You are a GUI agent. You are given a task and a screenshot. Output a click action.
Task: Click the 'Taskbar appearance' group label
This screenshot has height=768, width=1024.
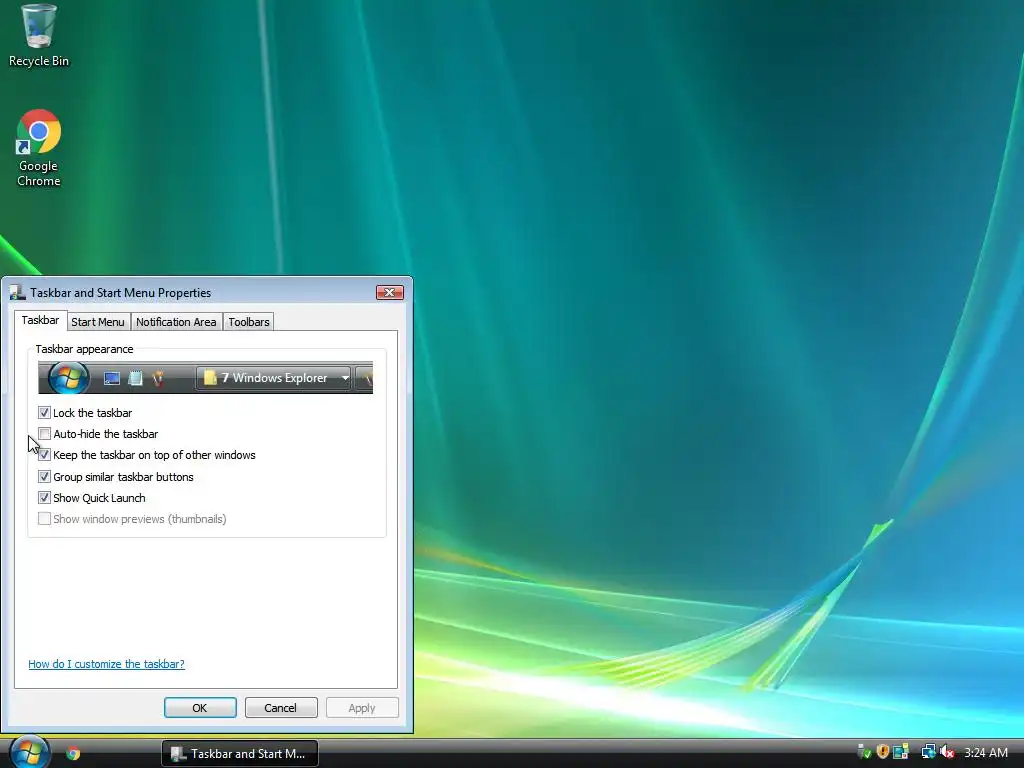pyautogui.click(x=84, y=349)
